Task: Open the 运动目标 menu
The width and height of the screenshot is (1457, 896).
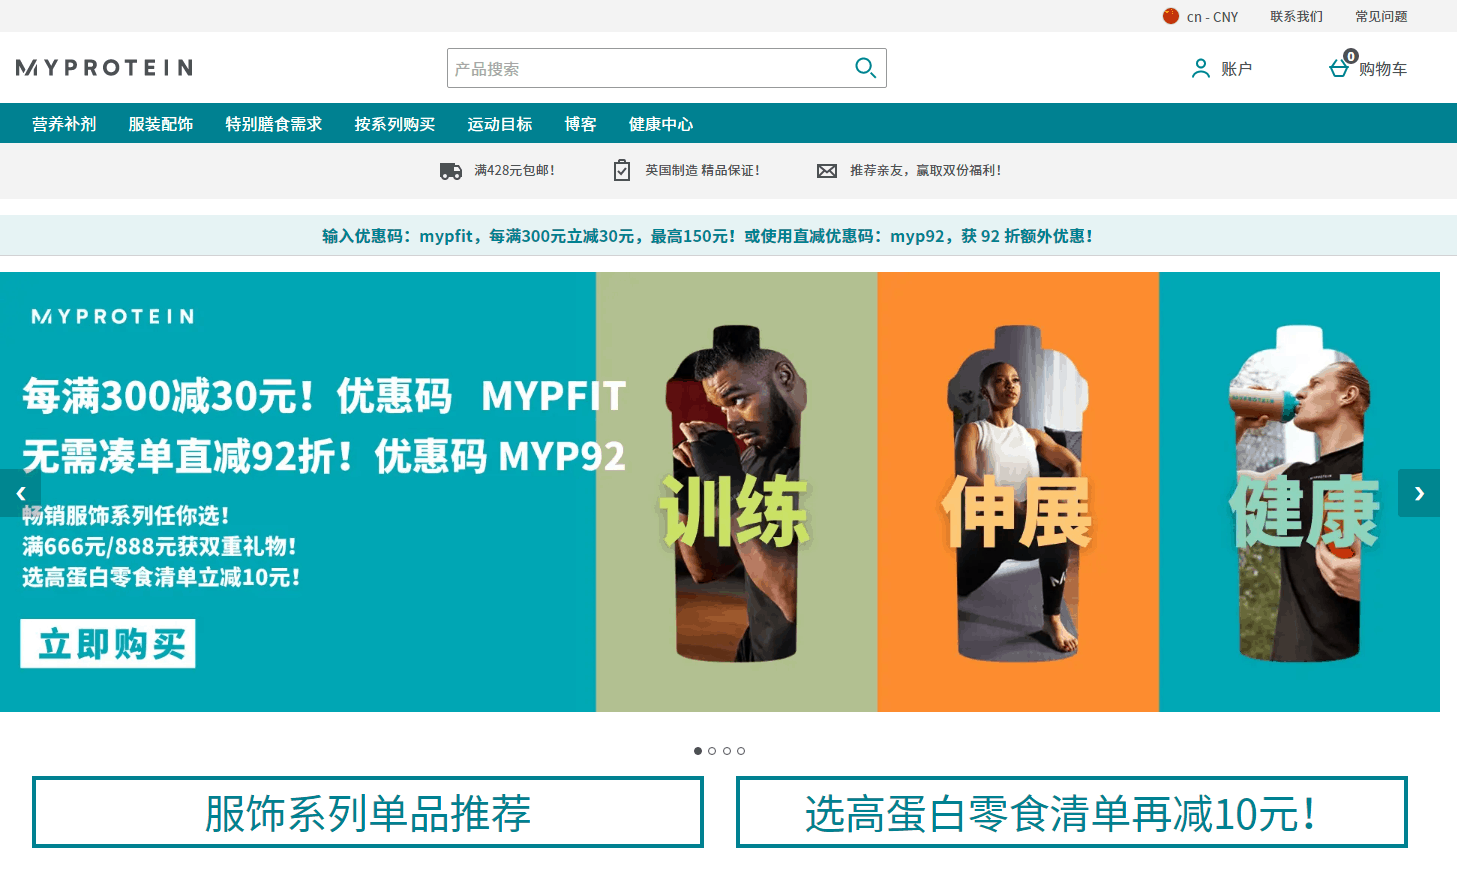Action: (x=500, y=124)
